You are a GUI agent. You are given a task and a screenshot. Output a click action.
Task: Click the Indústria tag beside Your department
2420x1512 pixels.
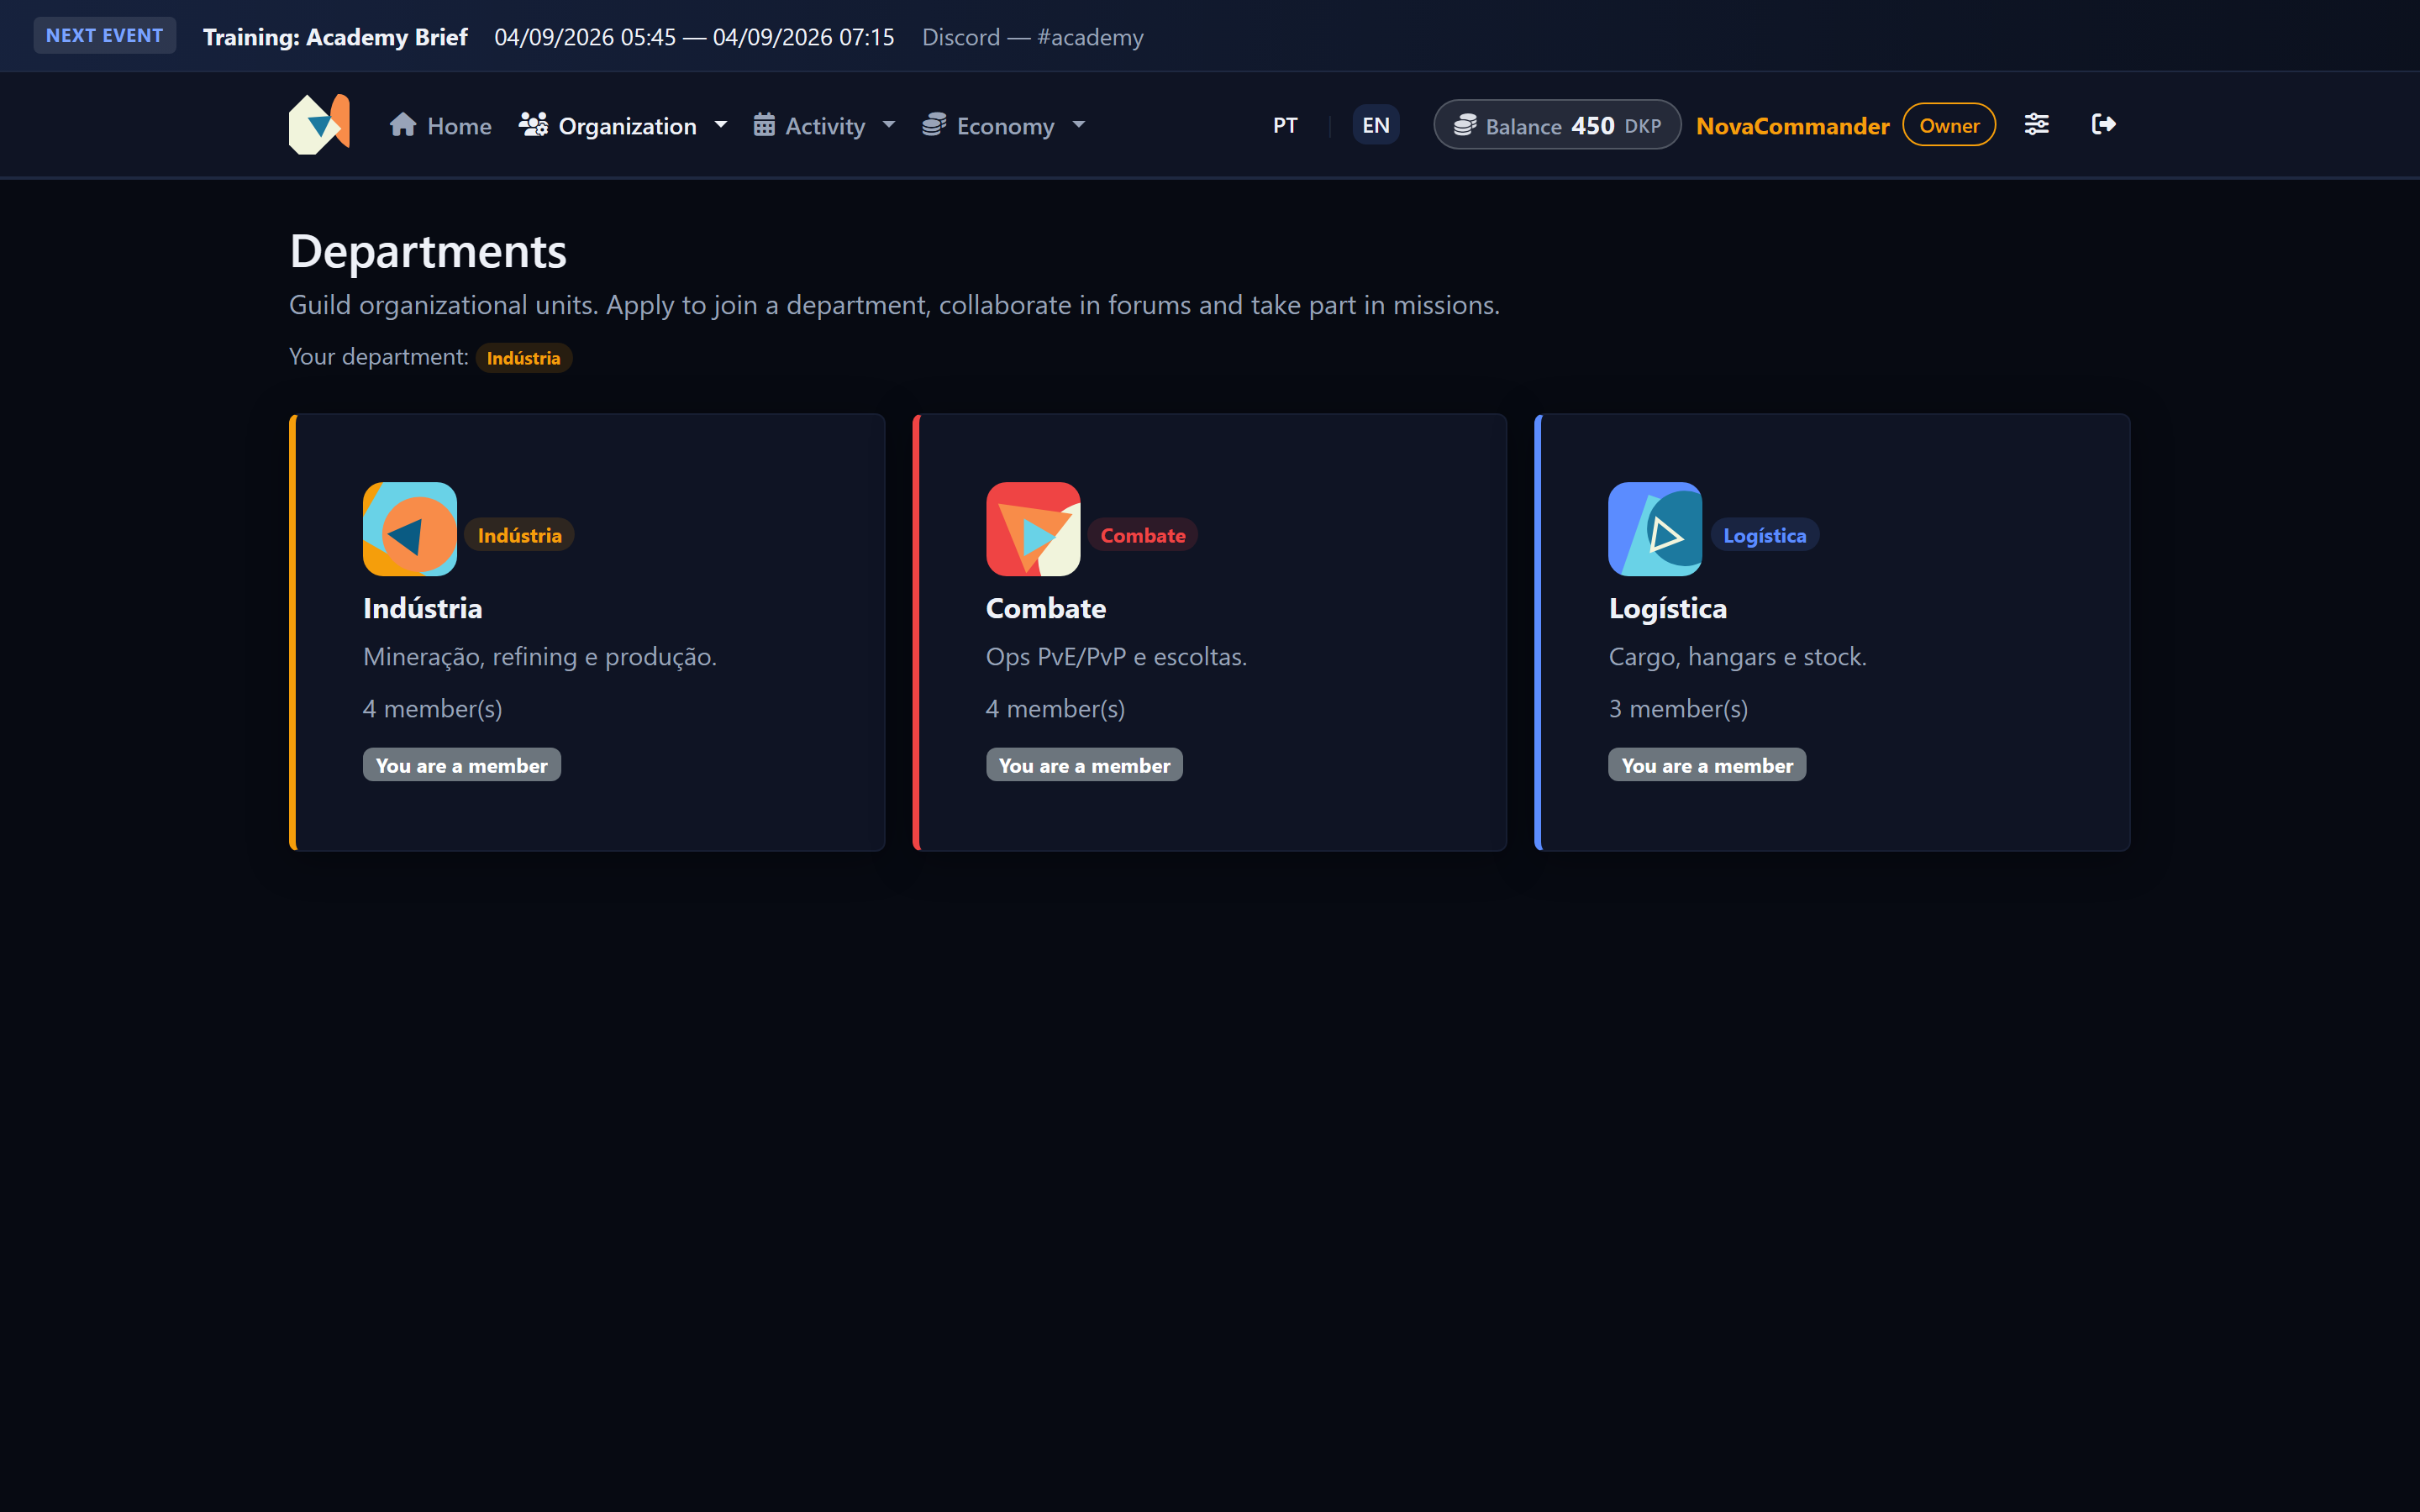tap(523, 358)
